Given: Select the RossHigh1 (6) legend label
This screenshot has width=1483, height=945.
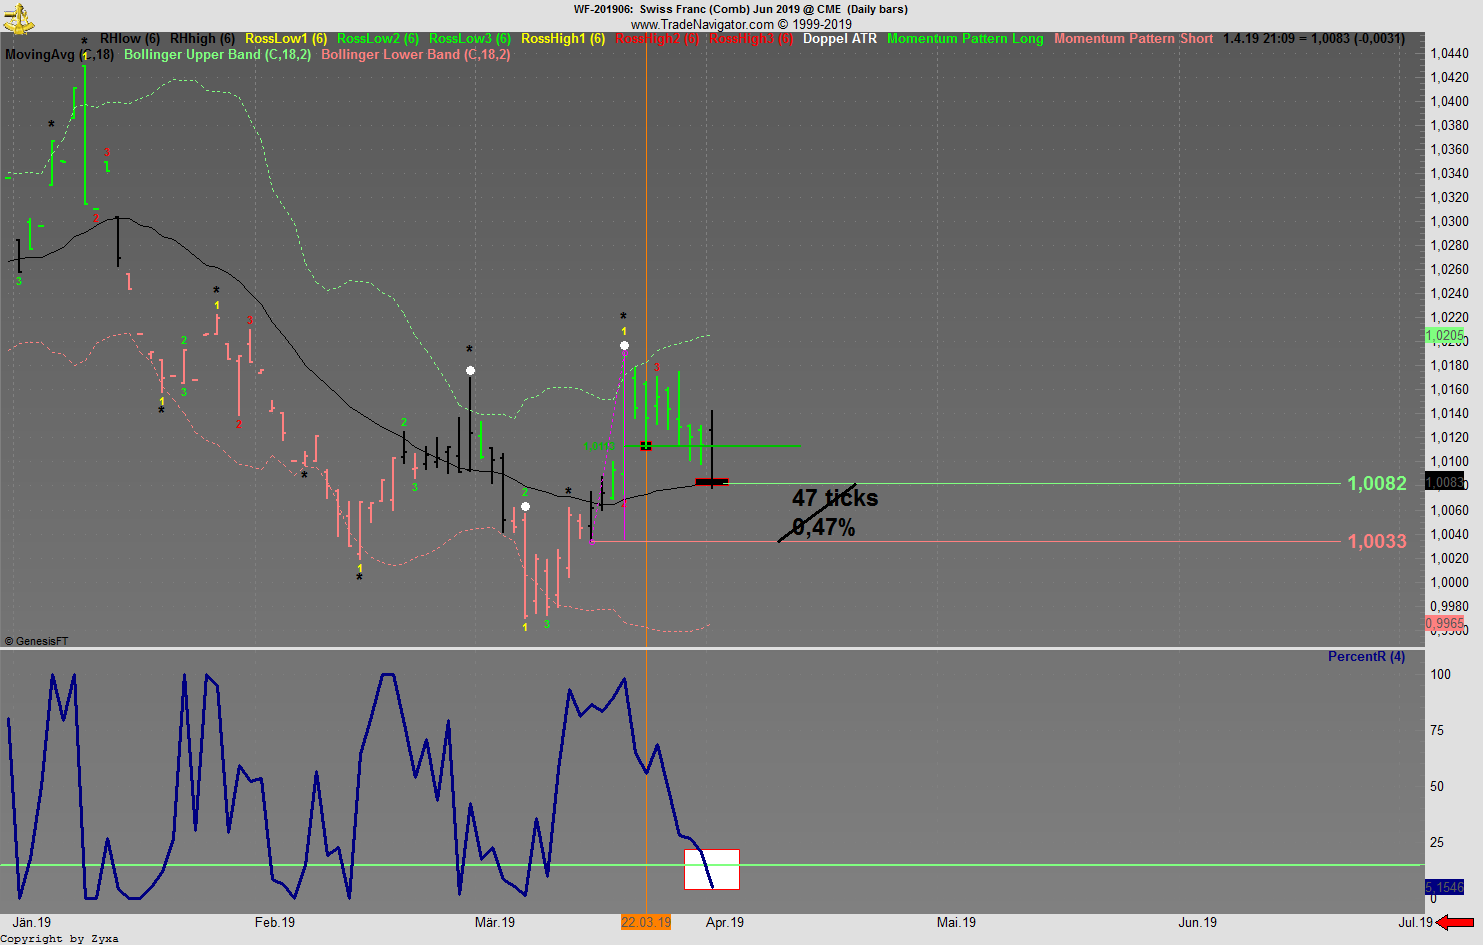Looking at the screenshot, I should tap(563, 39).
